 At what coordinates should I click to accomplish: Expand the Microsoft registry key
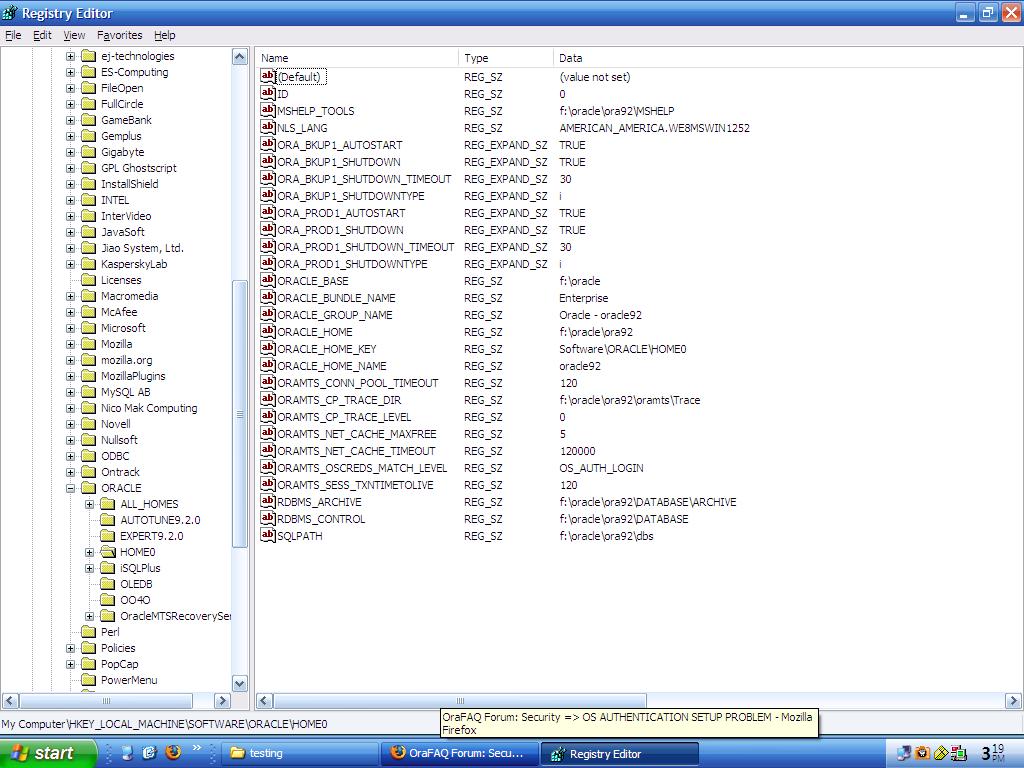pyautogui.click(x=71, y=328)
